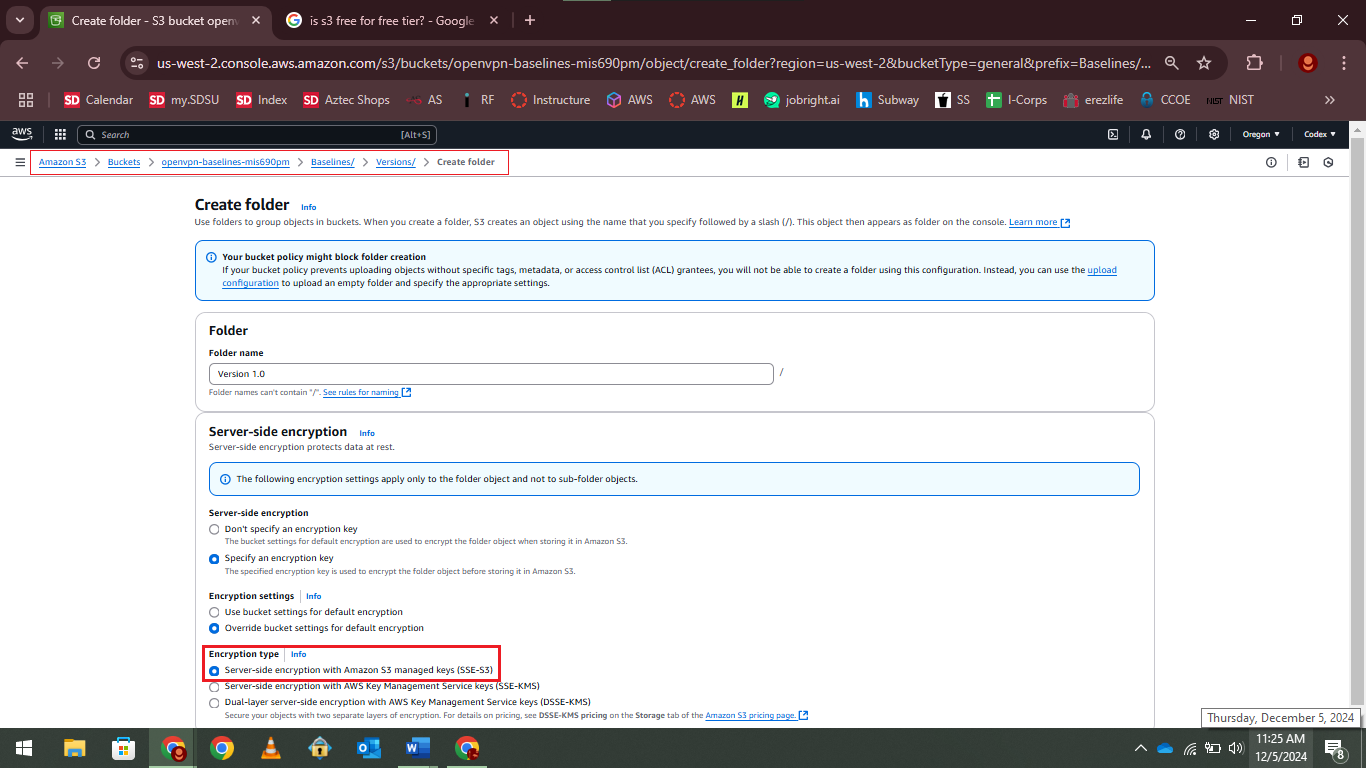Open Chrome tab search dropdown
Viewport: 1366px width, 768px height.
19,20
